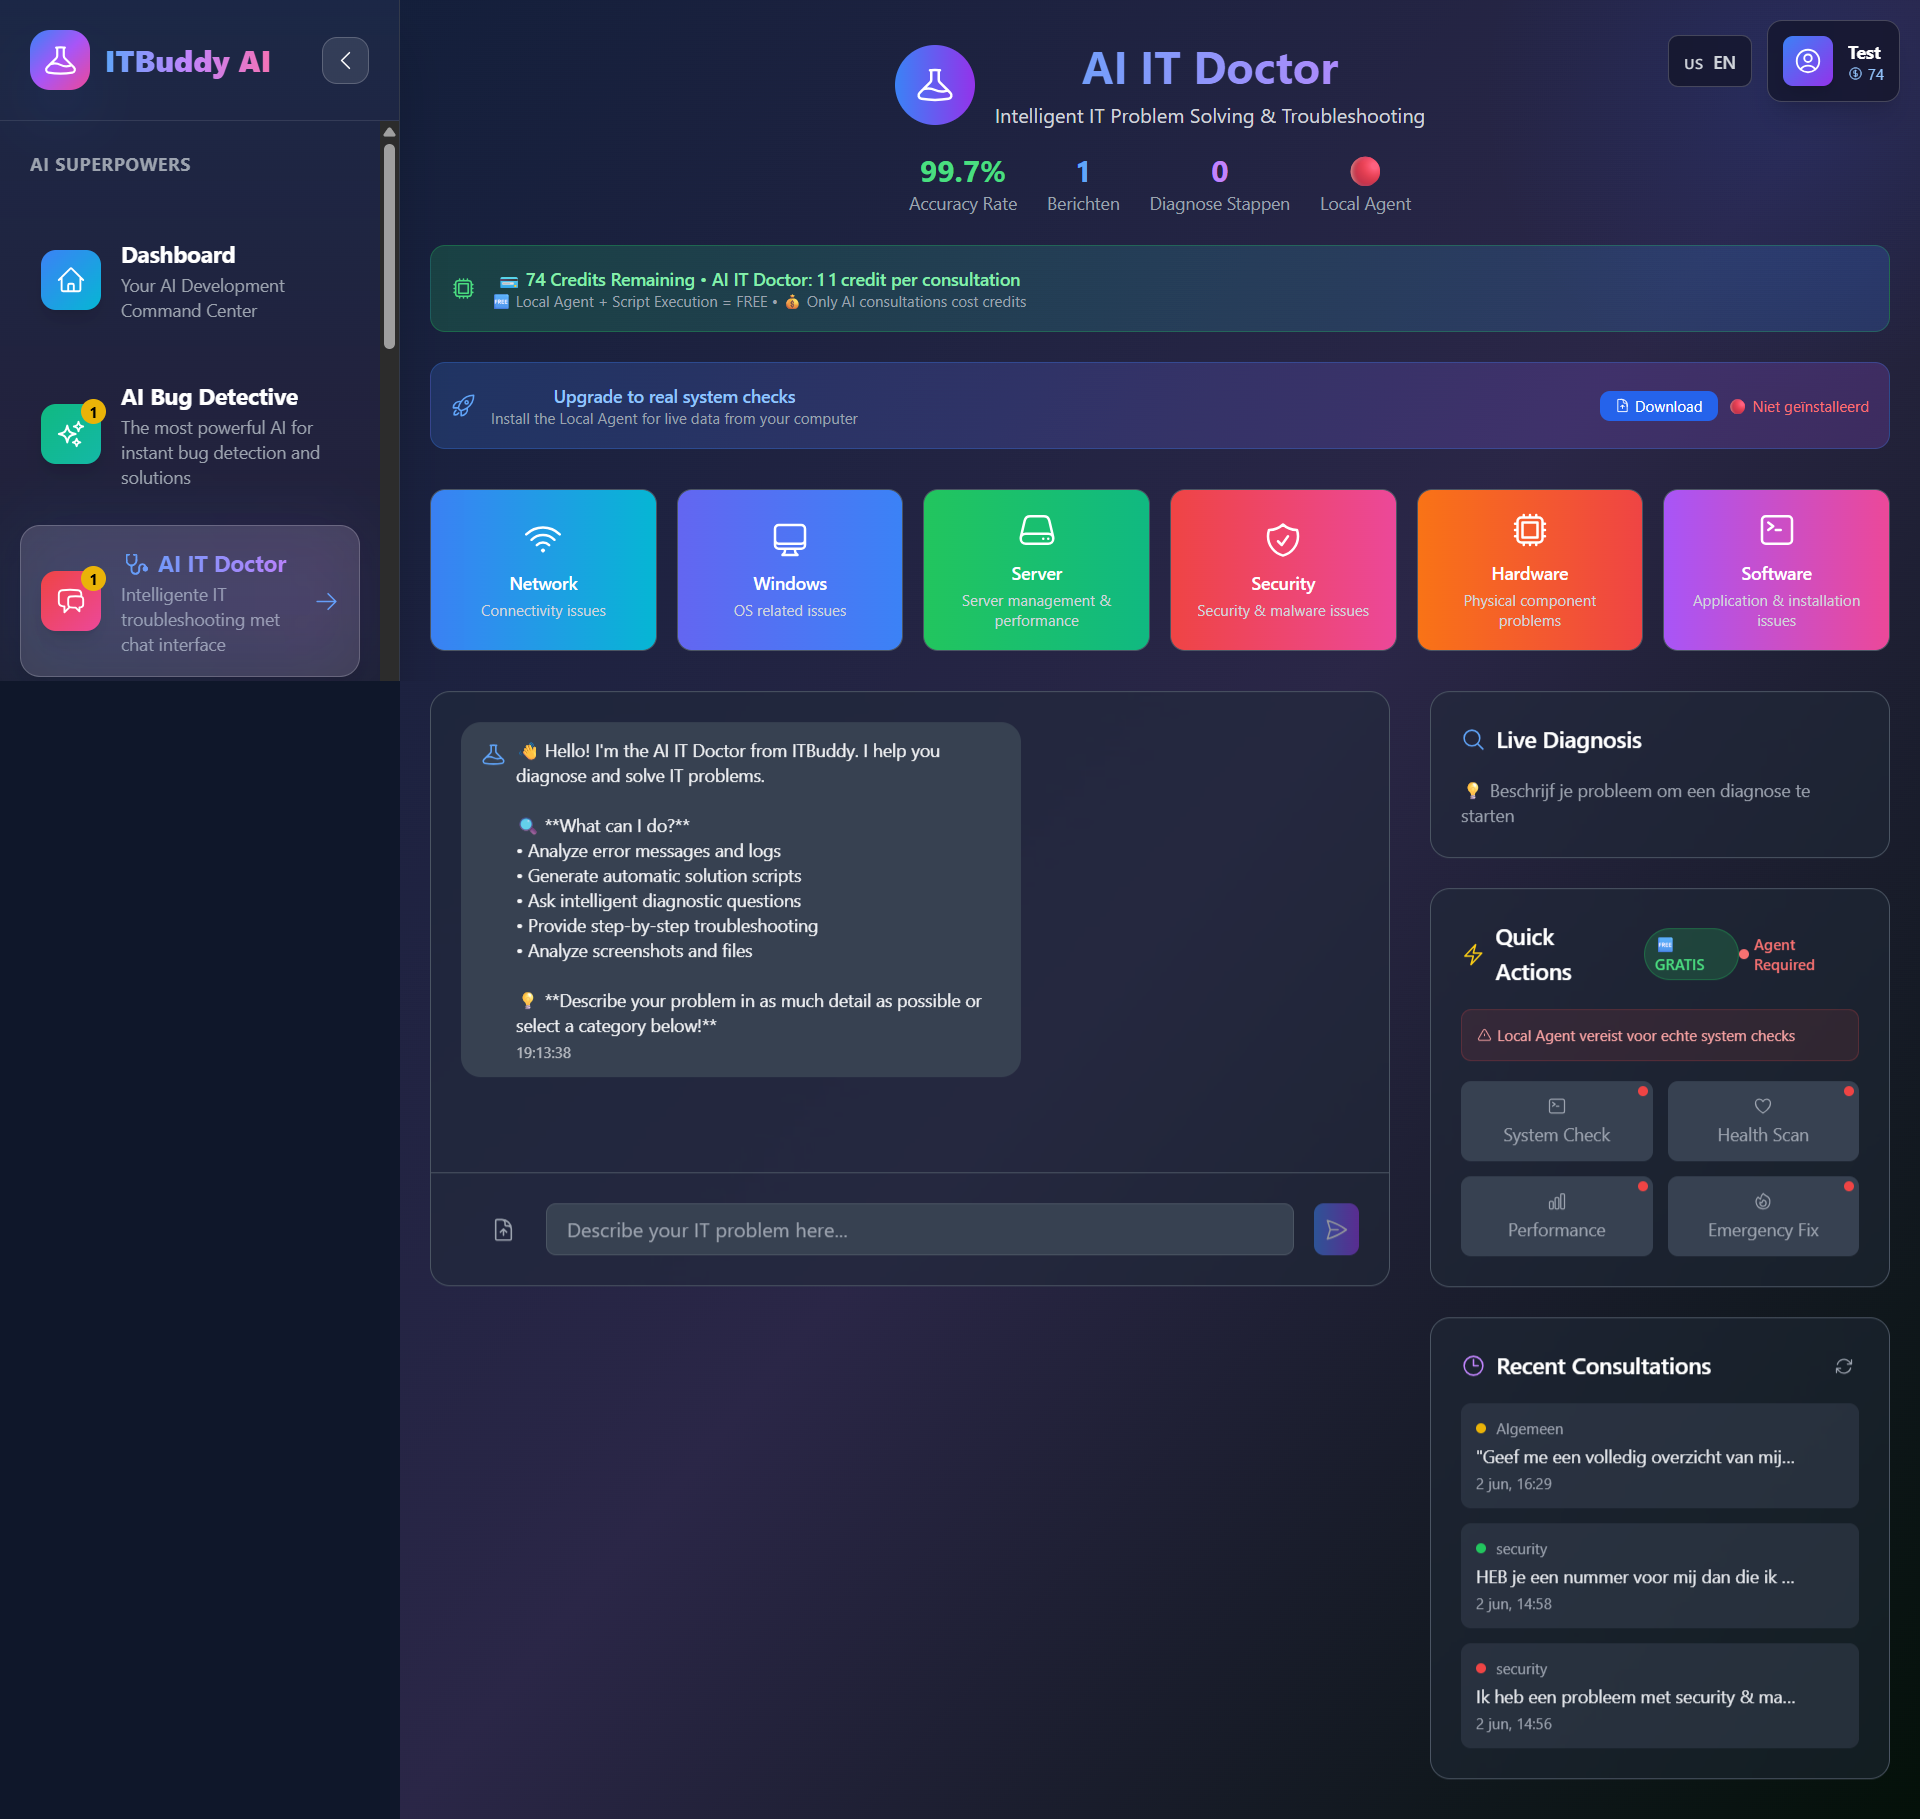Click the Recent Consultations clock icon
Screen dimensions: 1920x1819
[1473, 1366]
